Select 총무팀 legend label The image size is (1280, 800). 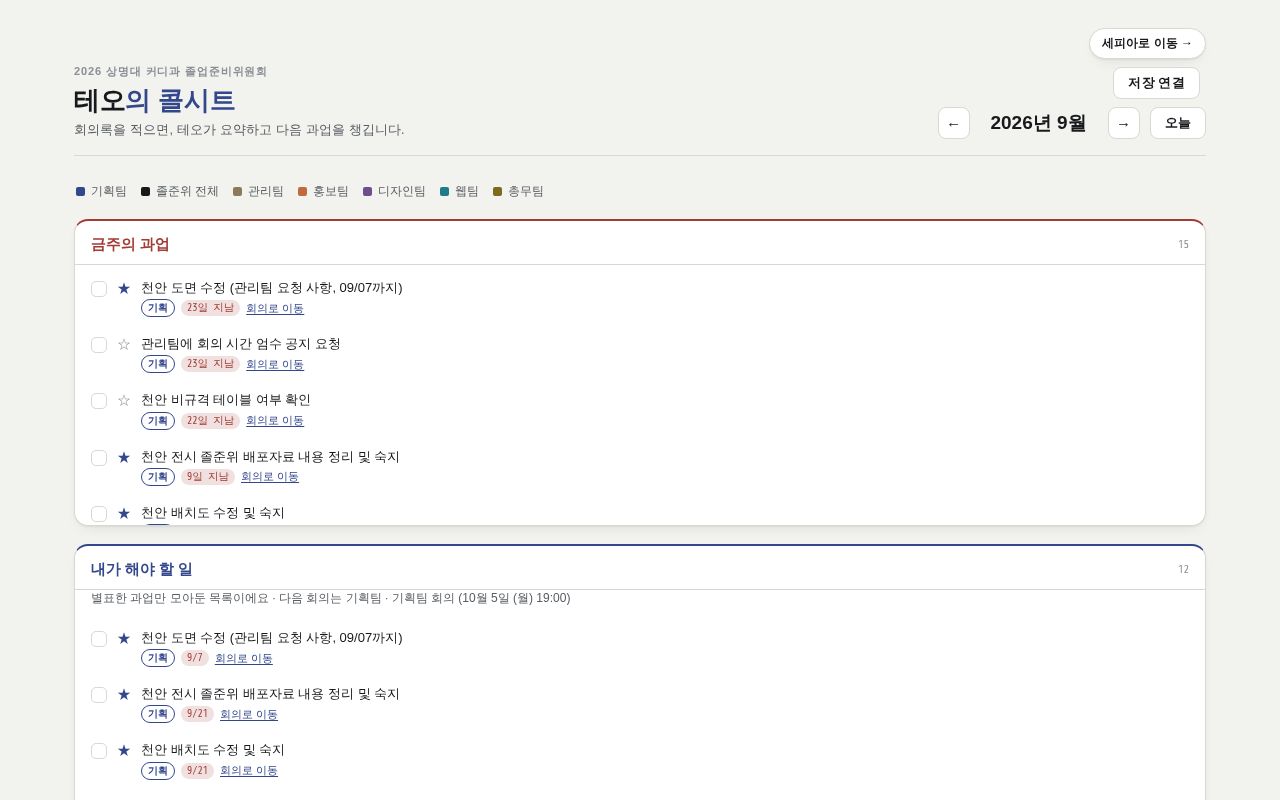[526, 191]
